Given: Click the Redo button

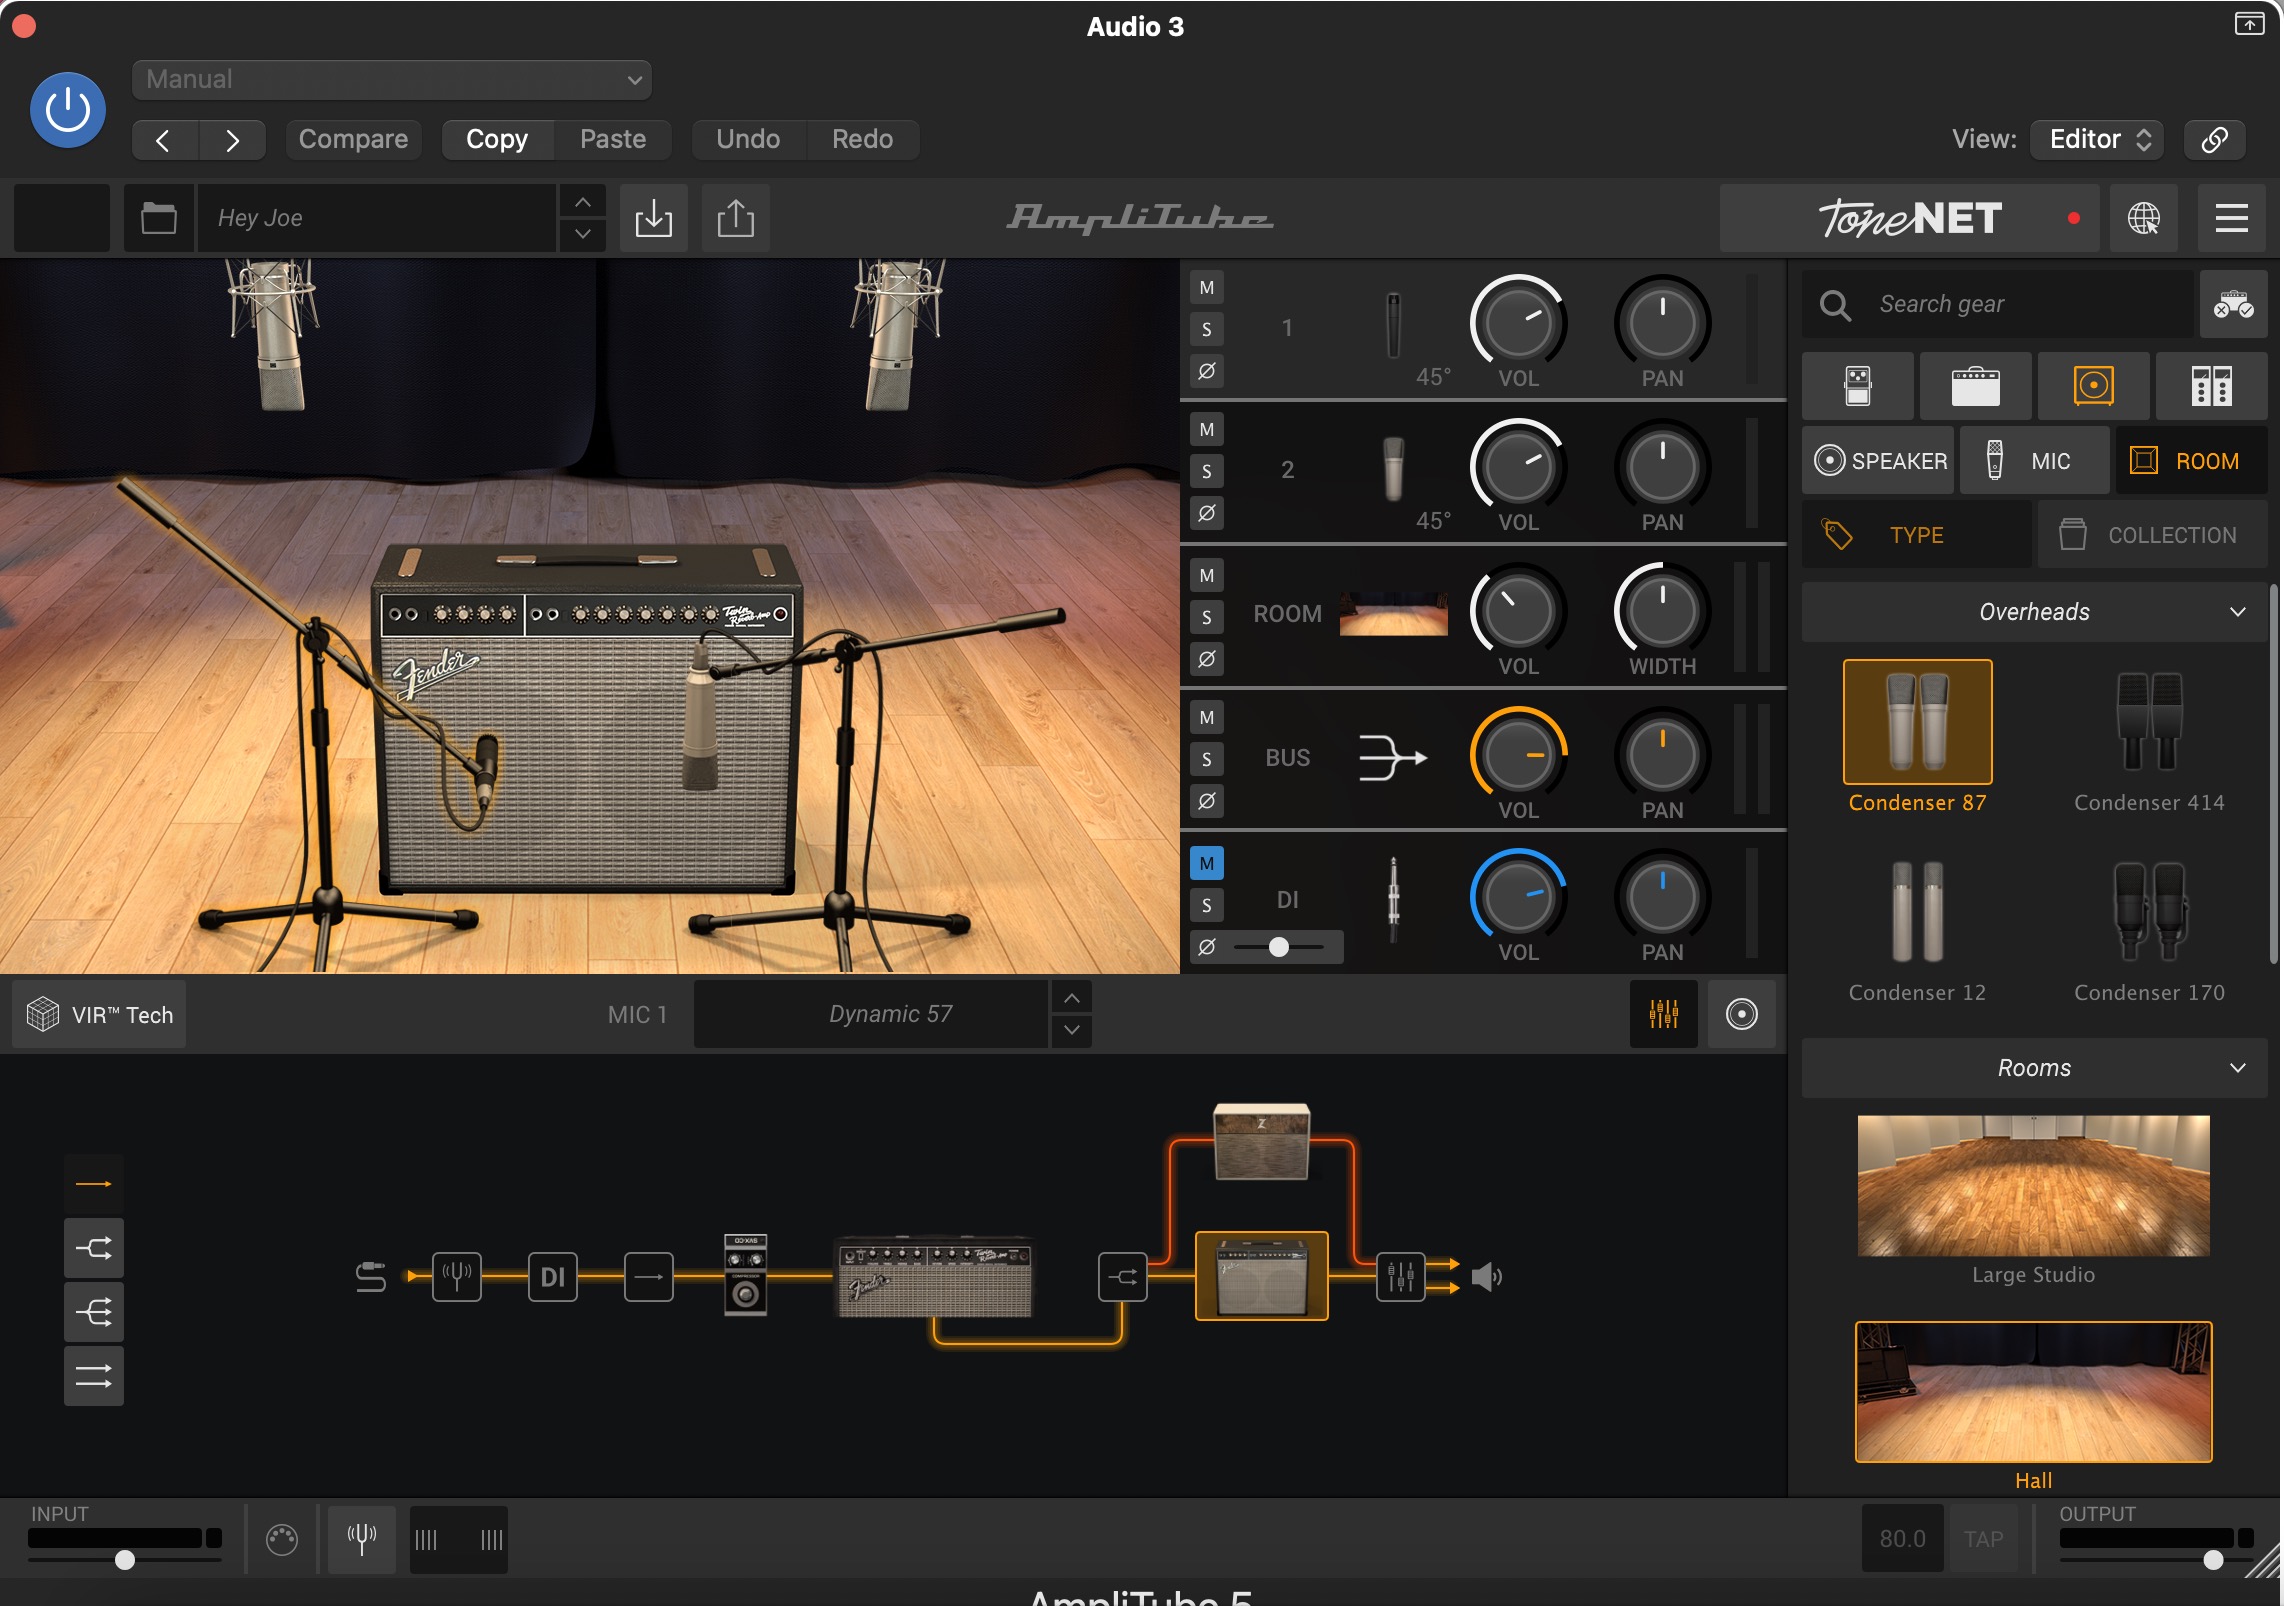Looking at the screenshot, I should click(x=863, y=139).
